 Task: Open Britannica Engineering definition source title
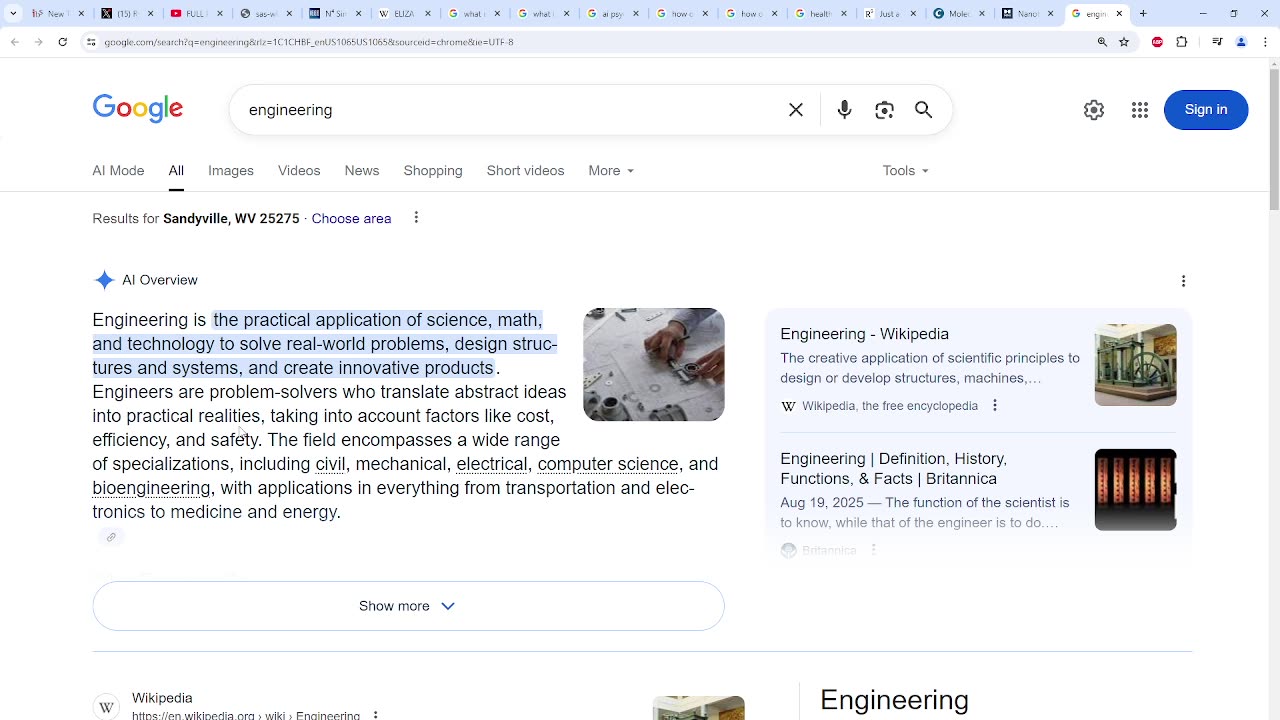pyautogui.click(x=893, y=468)
